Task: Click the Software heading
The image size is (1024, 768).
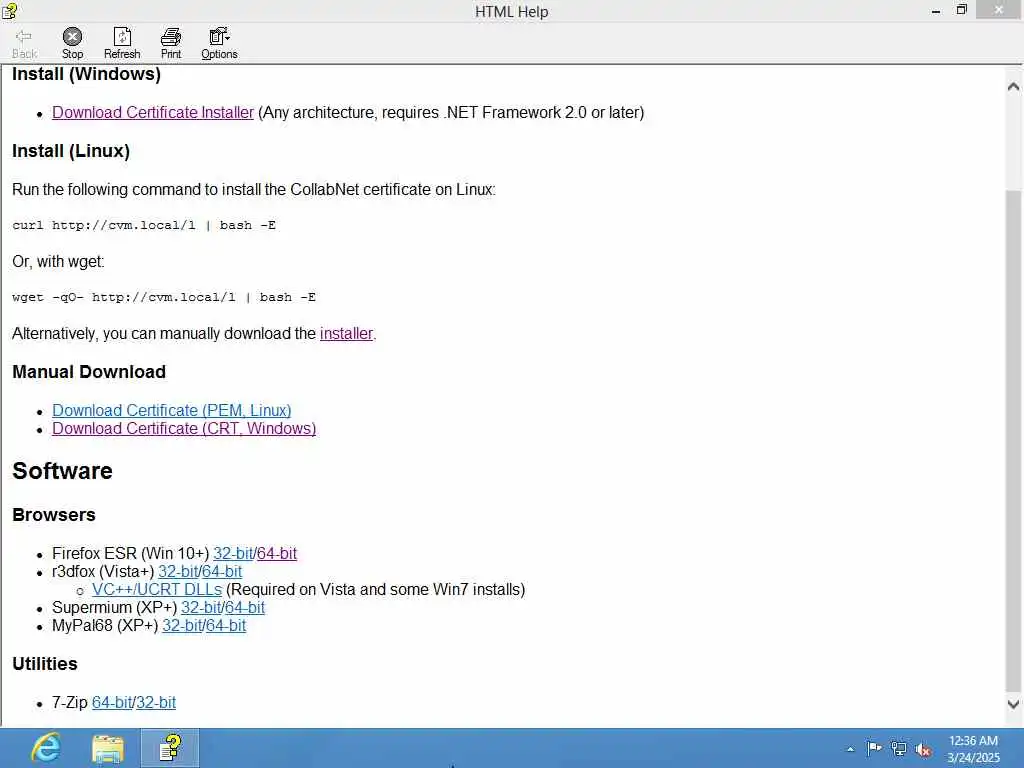Action: tap(62, 471)
